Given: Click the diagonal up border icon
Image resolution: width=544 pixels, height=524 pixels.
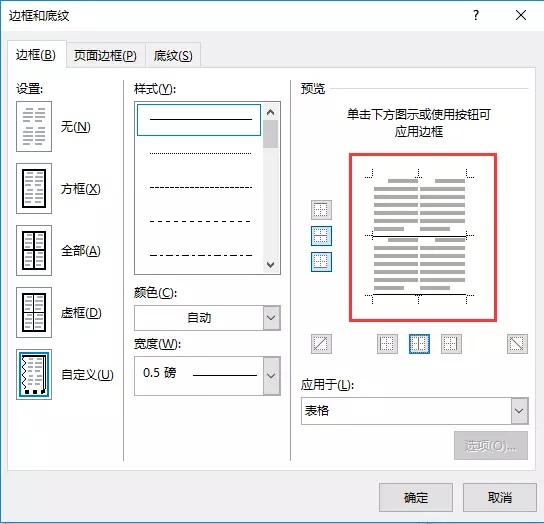Looking at the screenshot, I should point(321,344).
